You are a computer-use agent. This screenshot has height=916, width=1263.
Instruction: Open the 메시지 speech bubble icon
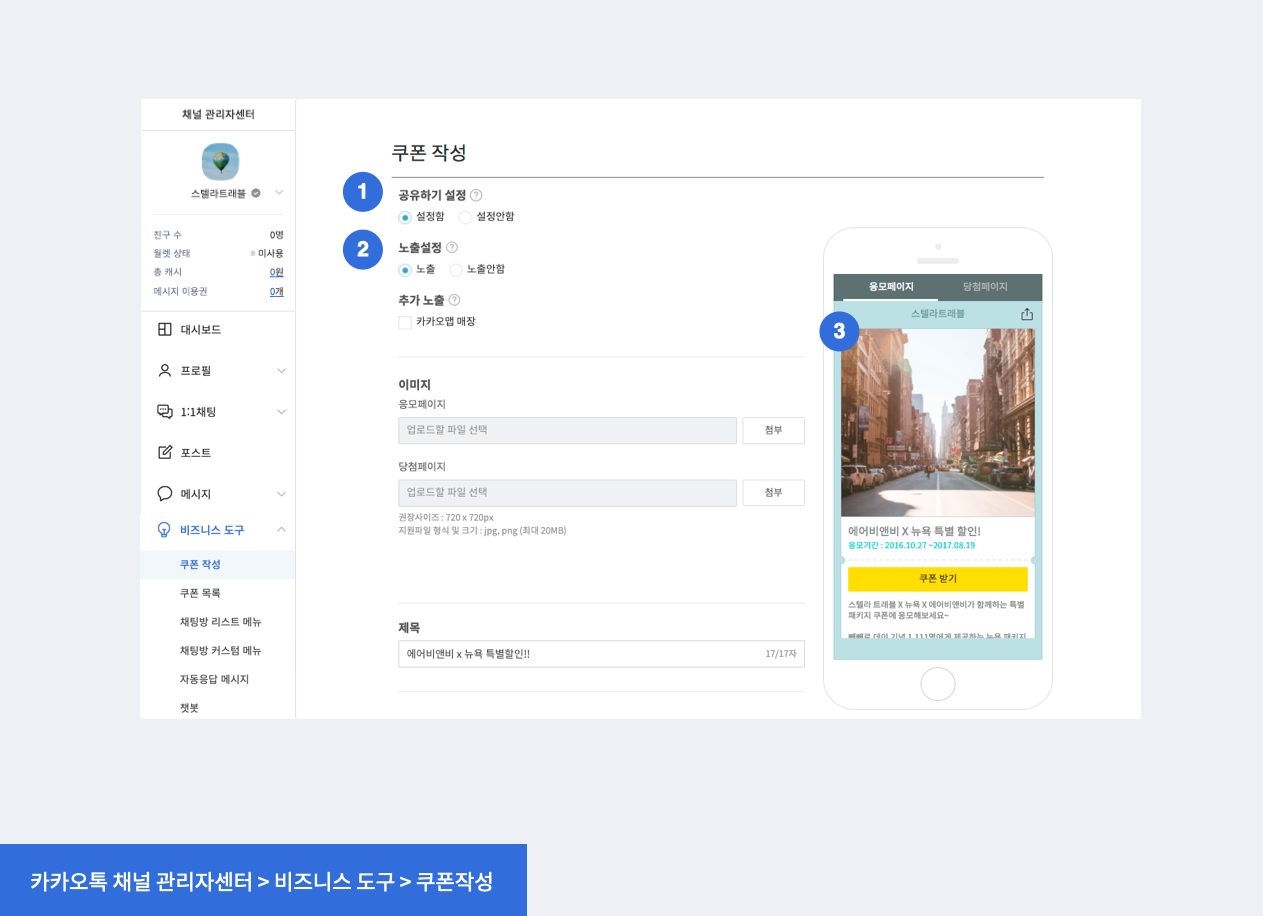pyautogui.click(x=165, y=493)
